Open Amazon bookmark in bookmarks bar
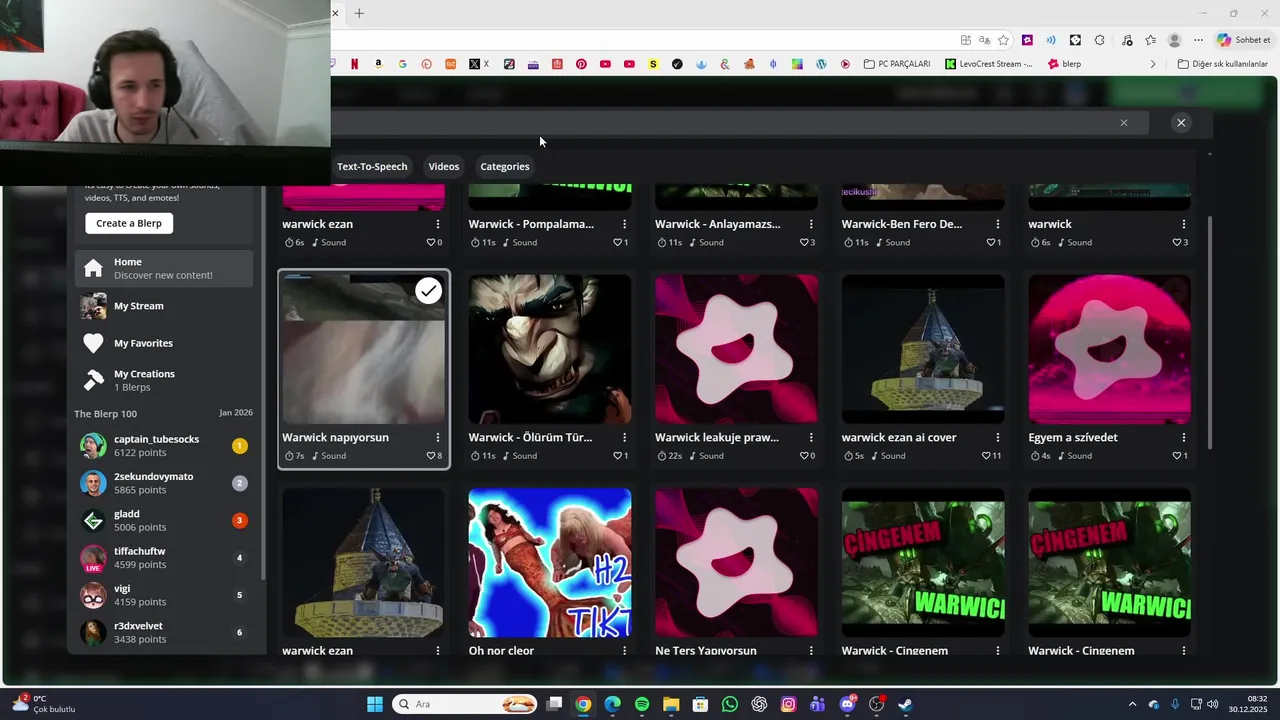Screen dimensions: 1280x720 pos(378,64)
